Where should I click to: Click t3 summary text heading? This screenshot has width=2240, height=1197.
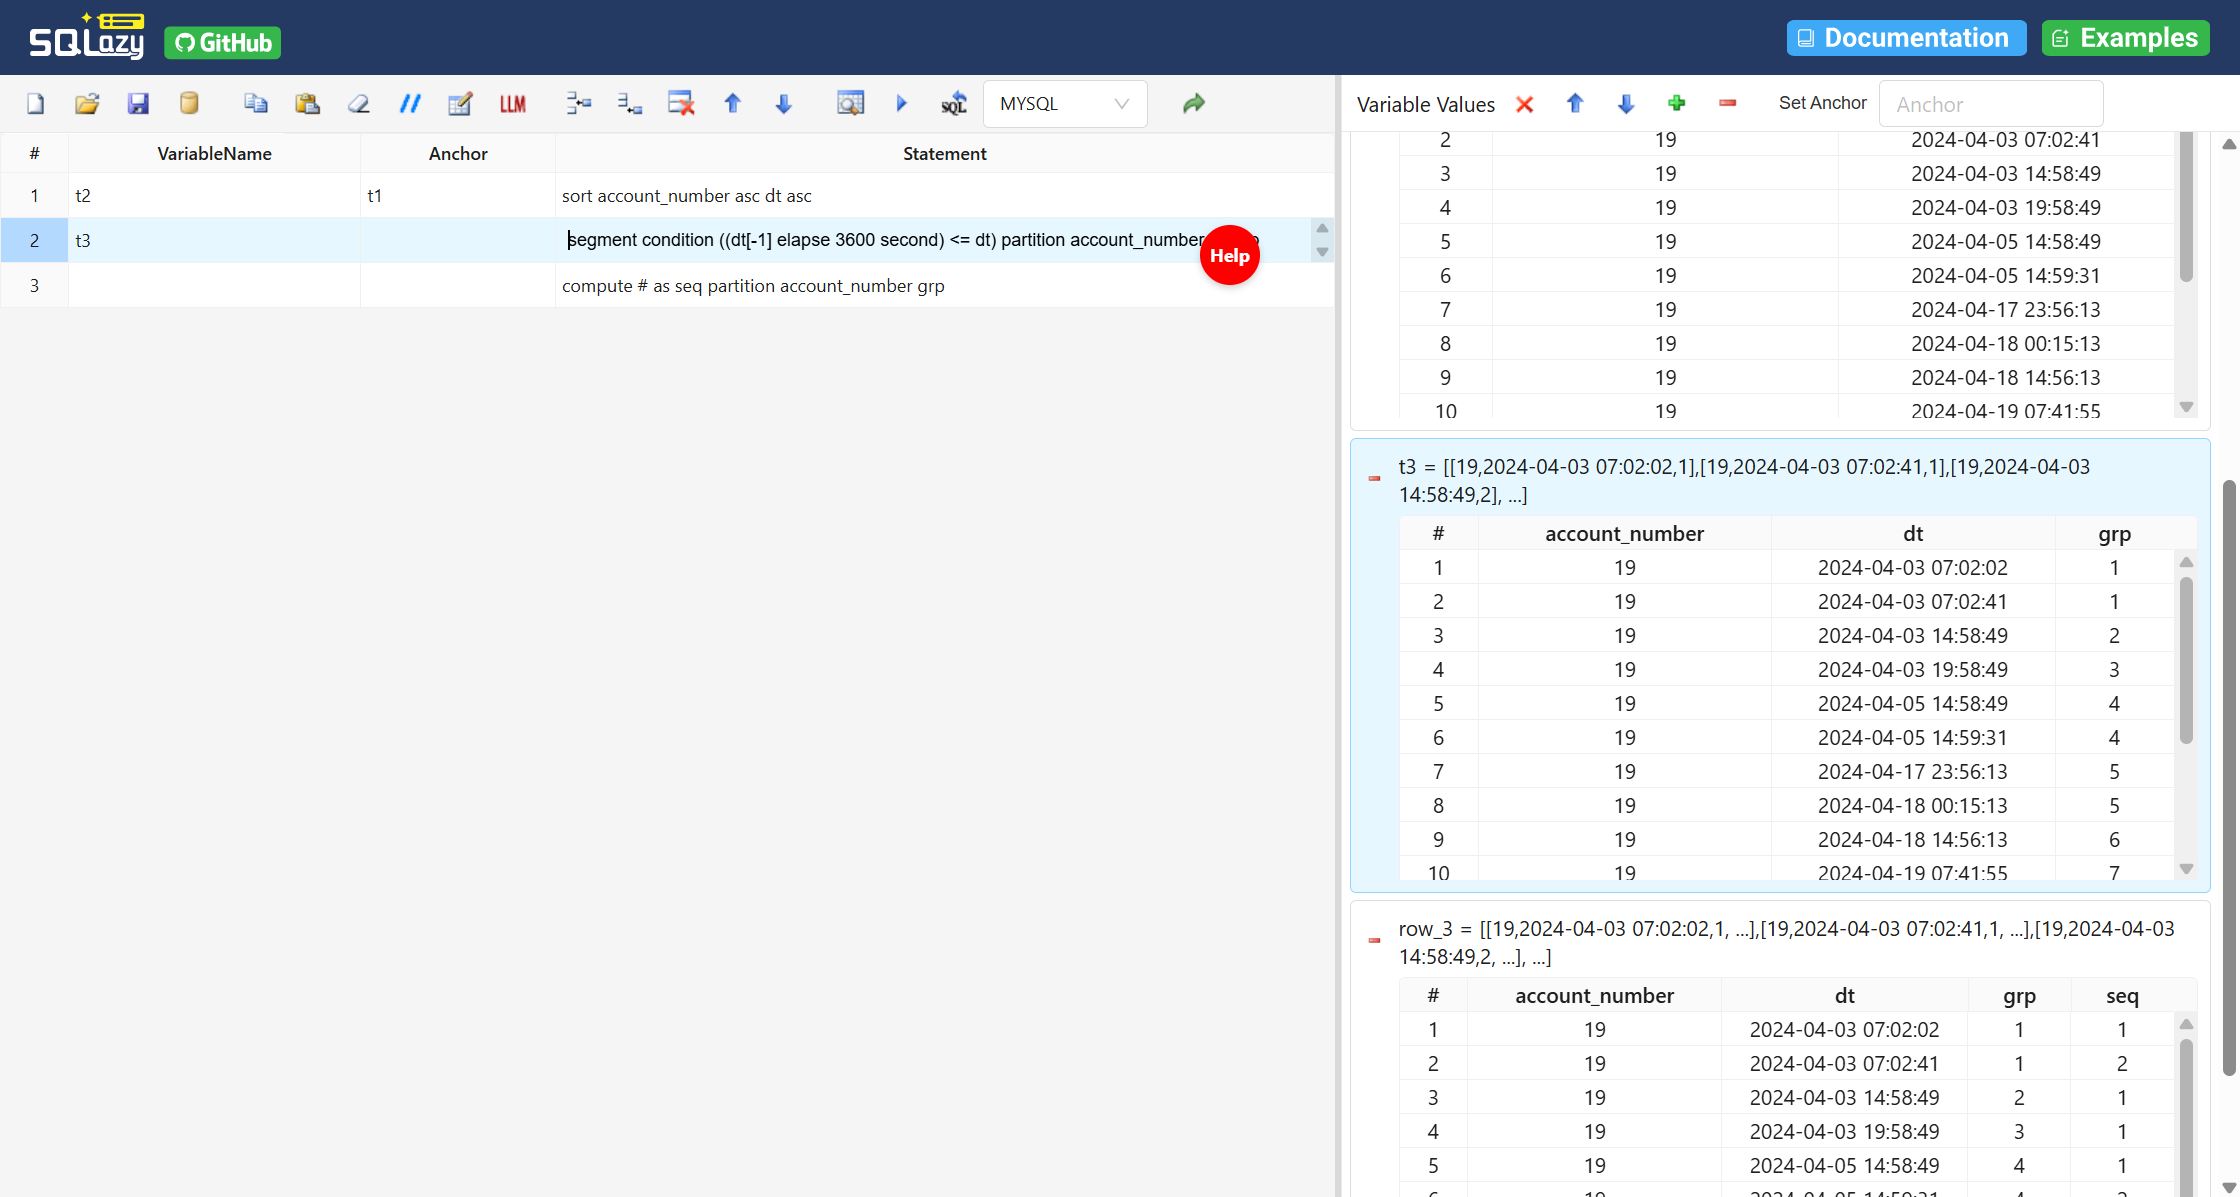pyautogui.click(x=1744, y=481)
